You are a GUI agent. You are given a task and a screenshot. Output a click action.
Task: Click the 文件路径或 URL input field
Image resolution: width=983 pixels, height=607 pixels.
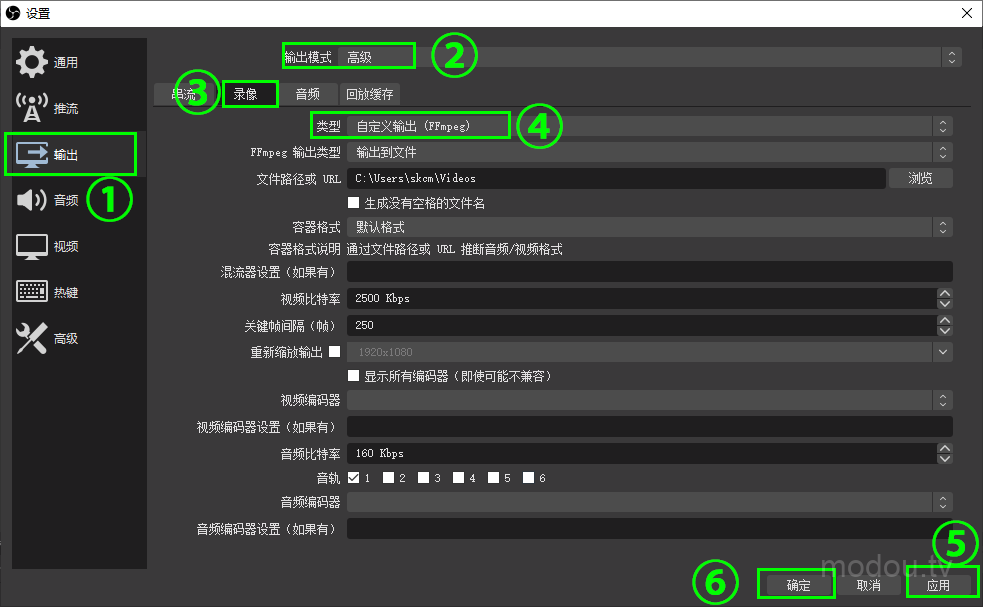(x=615, y=178)
